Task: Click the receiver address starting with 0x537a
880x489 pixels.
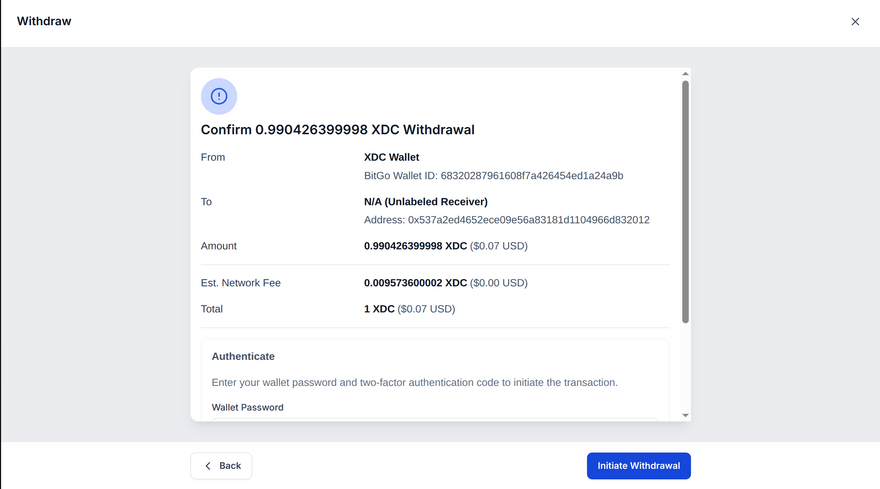Action: 506,220
